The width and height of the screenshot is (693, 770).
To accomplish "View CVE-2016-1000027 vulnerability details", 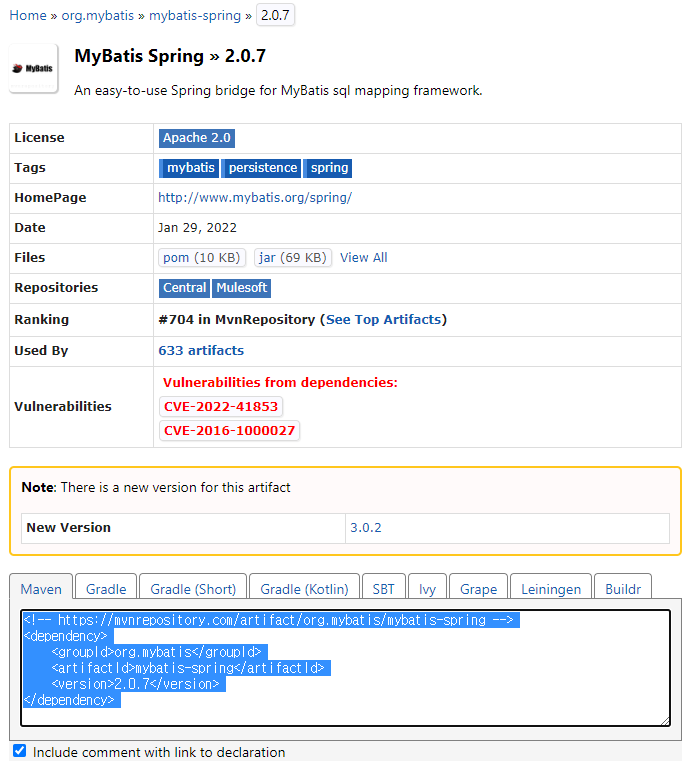I will (x=229, y=431).
